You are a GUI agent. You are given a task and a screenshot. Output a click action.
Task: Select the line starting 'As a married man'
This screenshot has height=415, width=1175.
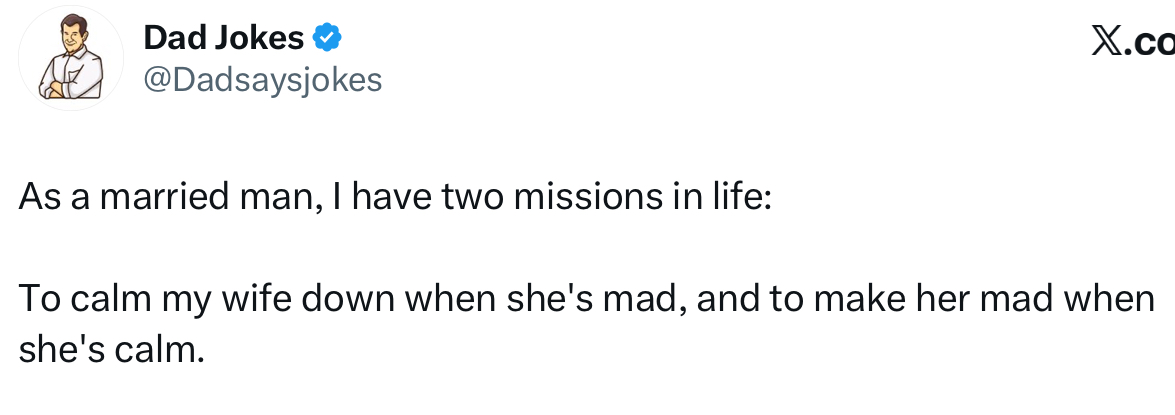coord(394,198)
